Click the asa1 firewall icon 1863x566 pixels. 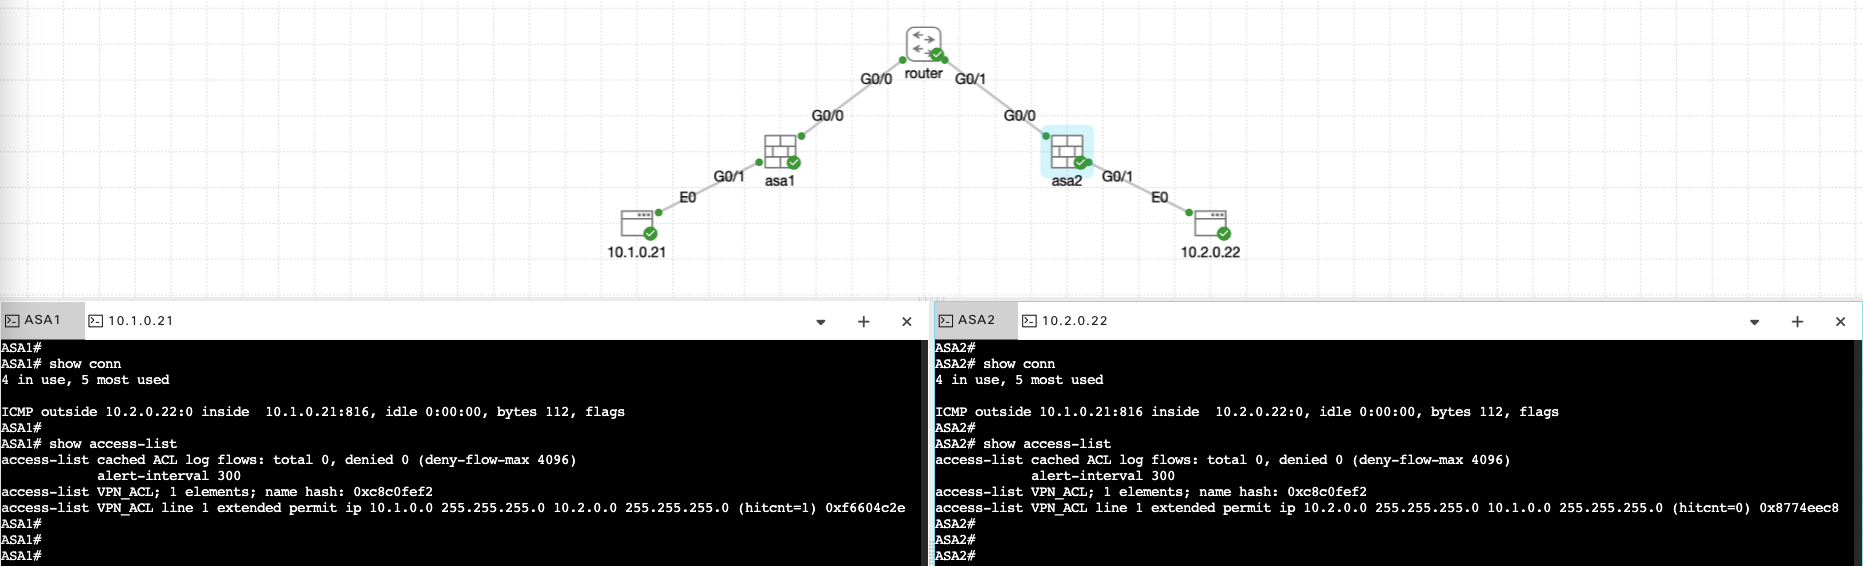tap(780, 152)
